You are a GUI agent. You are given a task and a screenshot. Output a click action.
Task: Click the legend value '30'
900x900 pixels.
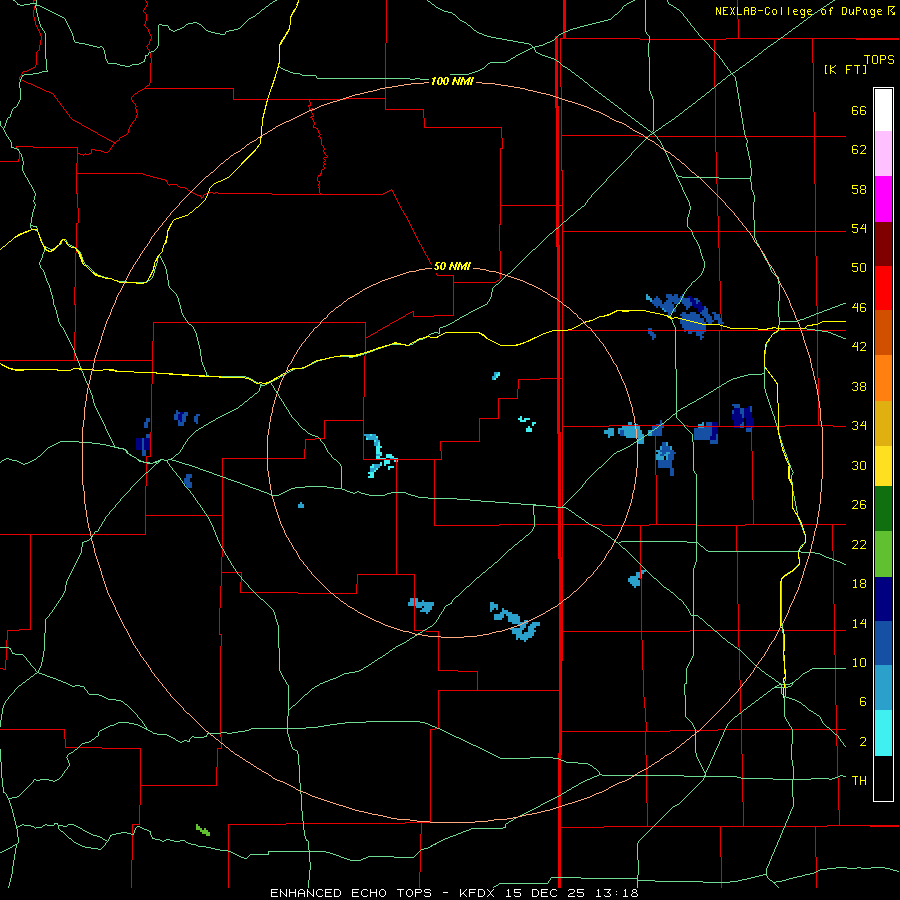pos(859,465)
